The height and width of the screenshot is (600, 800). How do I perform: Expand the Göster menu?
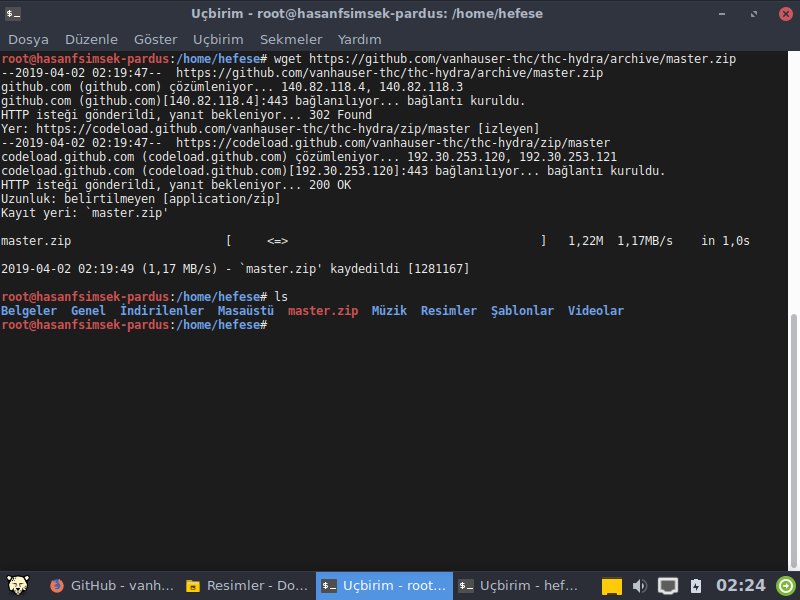(x=155, y=39)
